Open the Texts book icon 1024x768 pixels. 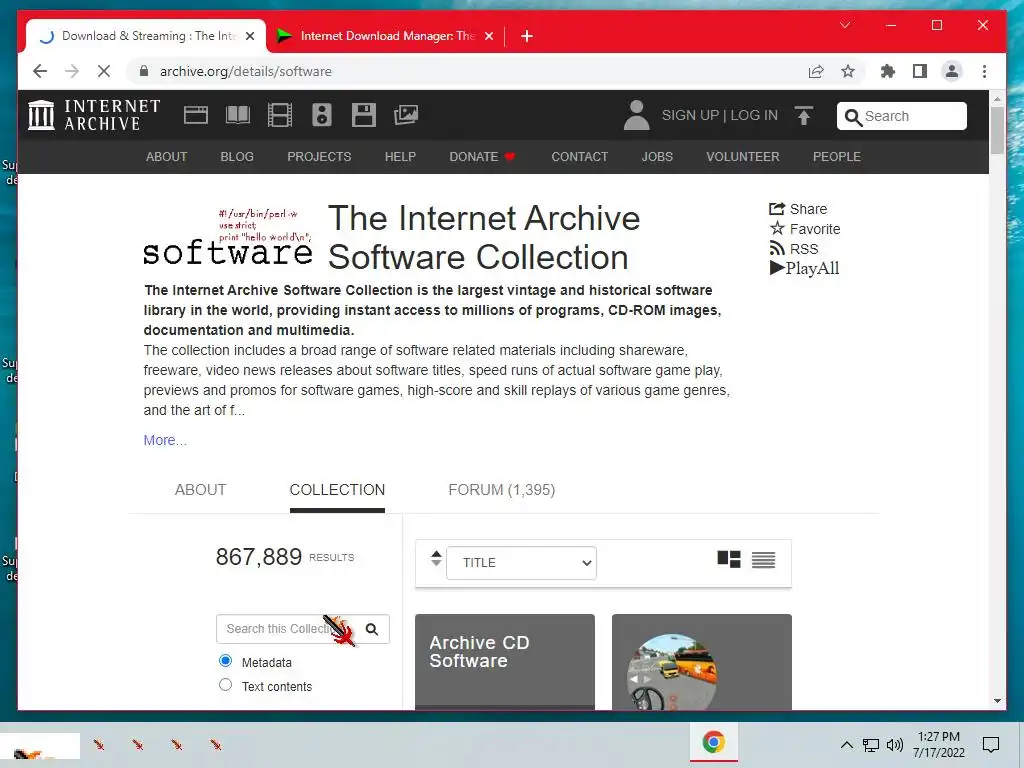click(238, 115)
